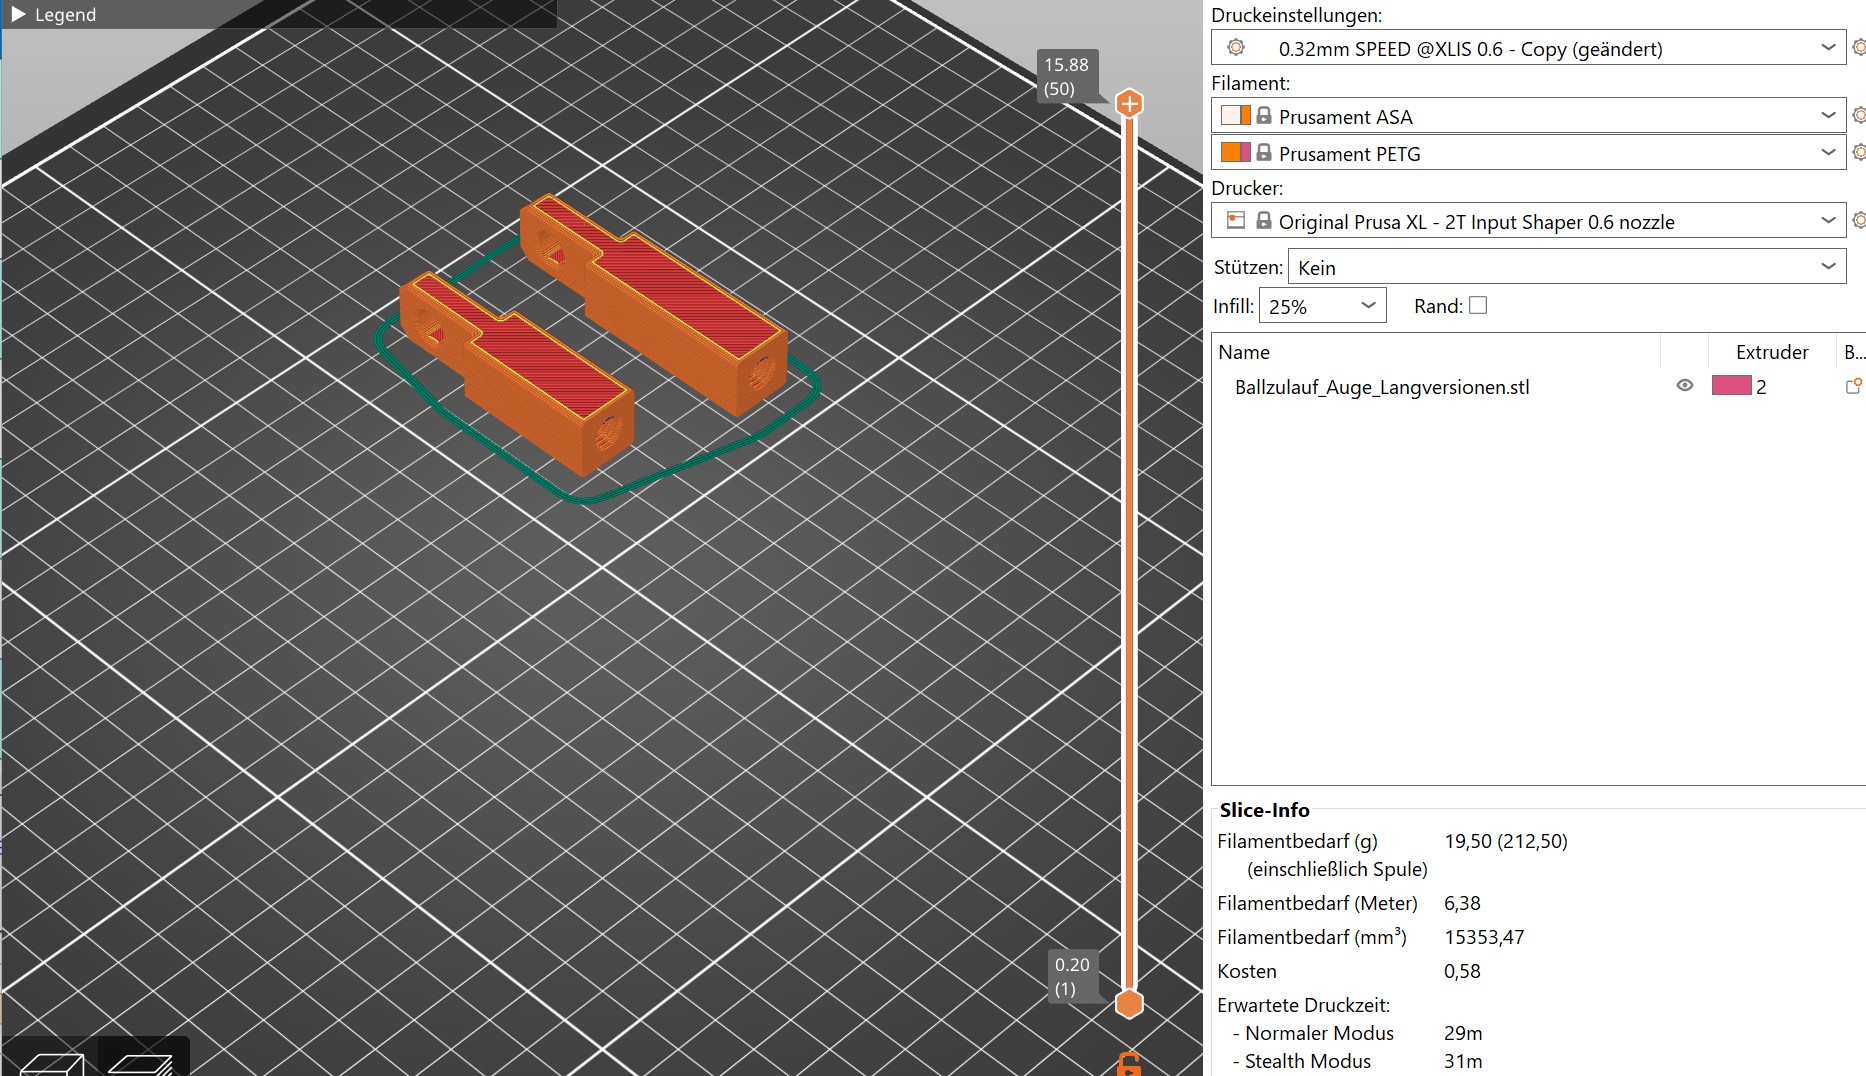
Task: Click Normaler Modus time 29m
Action: 1463,1033
